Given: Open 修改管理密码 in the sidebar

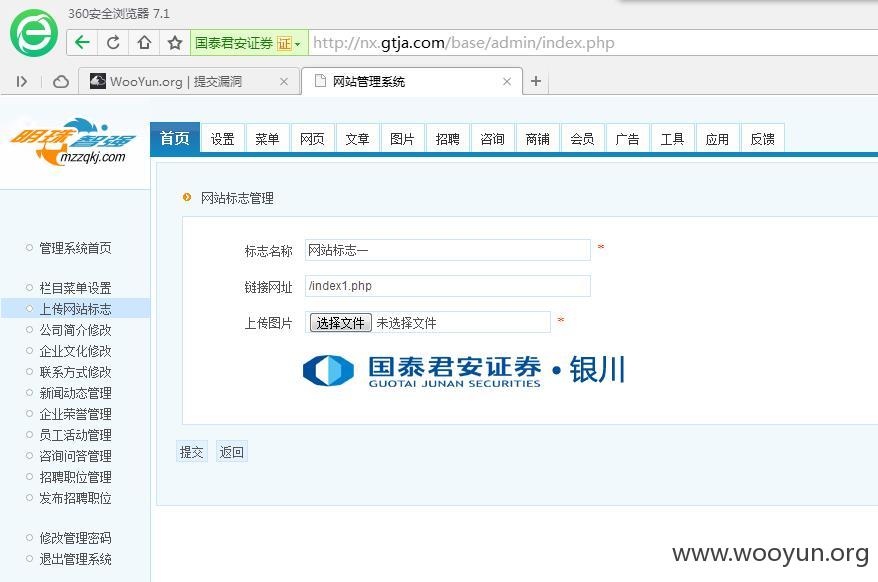Looking at the screenshot, I should (75, 538).
